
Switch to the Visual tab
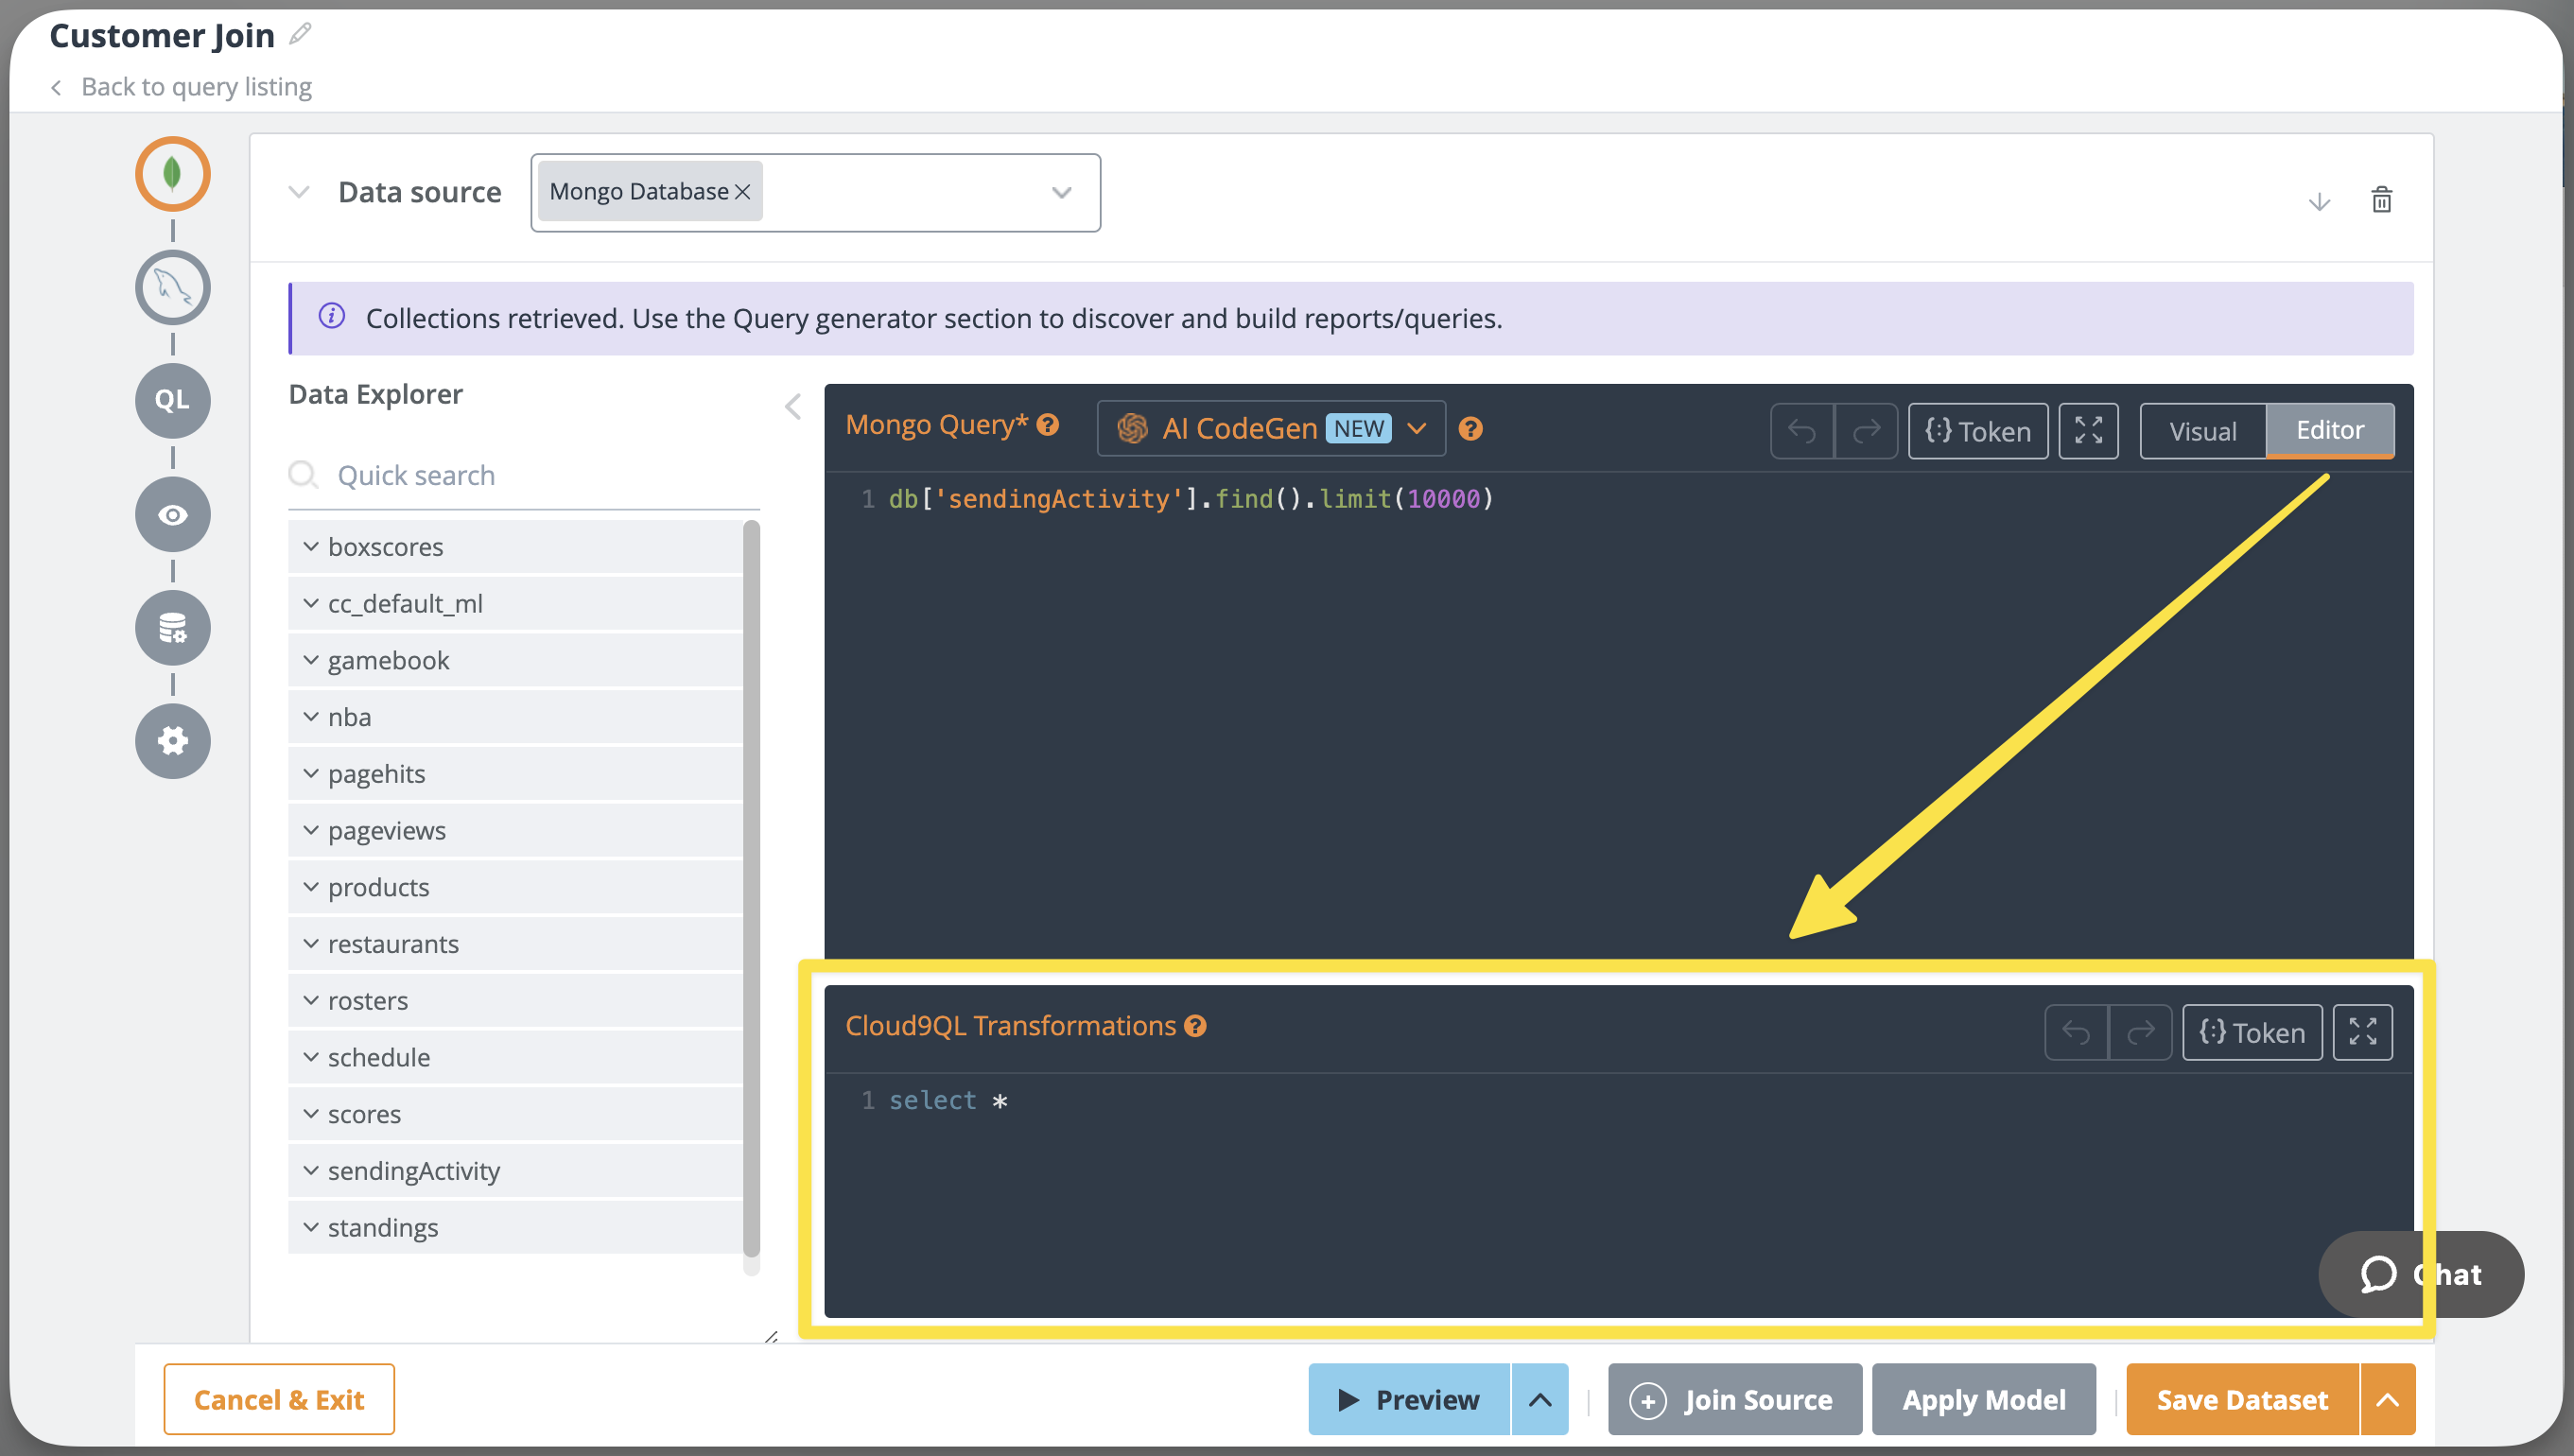pos(2202,431)
